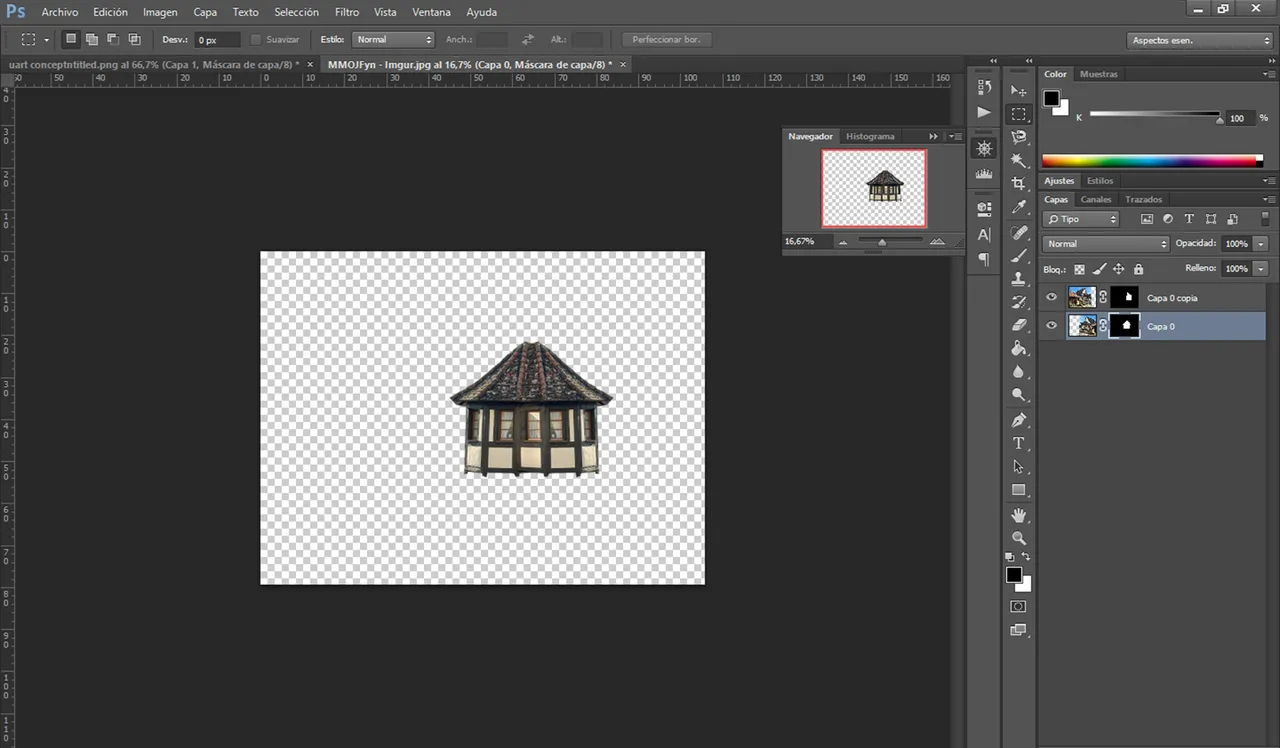The height and width of the screenshot is (748, 1280).
Task: Click the Navigator zoom slider
Action: [882, 241]
